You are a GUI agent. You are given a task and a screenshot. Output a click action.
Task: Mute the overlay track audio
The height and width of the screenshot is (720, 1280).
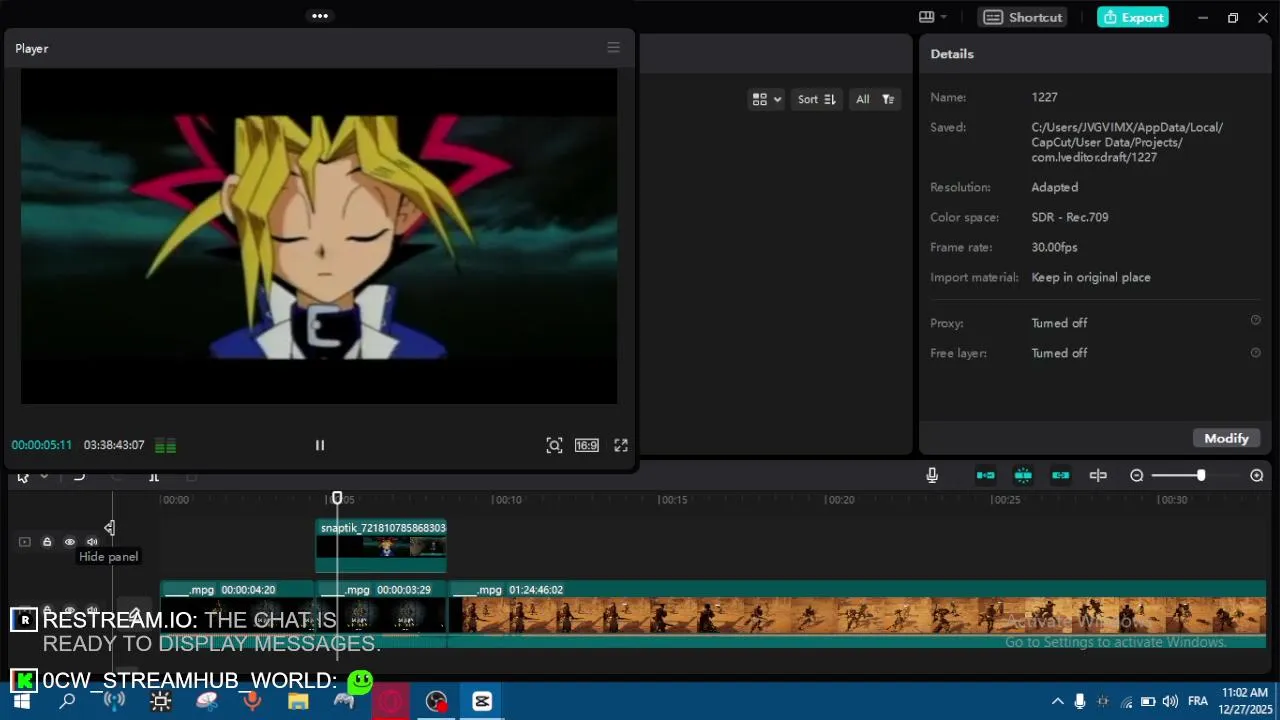[92, 542]
